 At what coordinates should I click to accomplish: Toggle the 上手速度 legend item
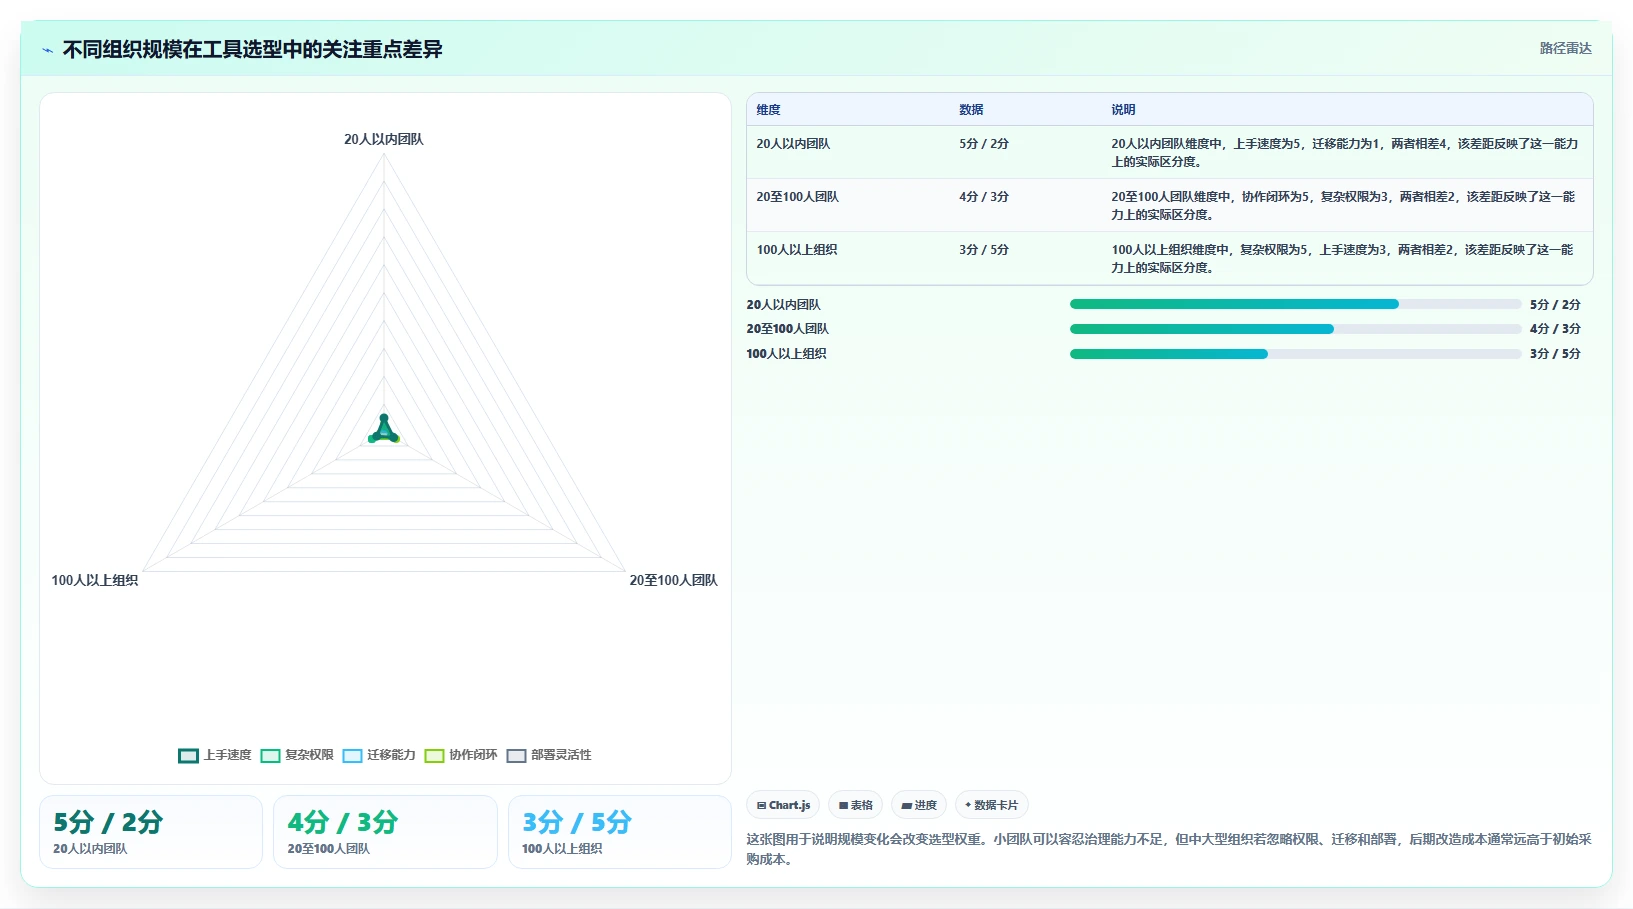[215, 755]
